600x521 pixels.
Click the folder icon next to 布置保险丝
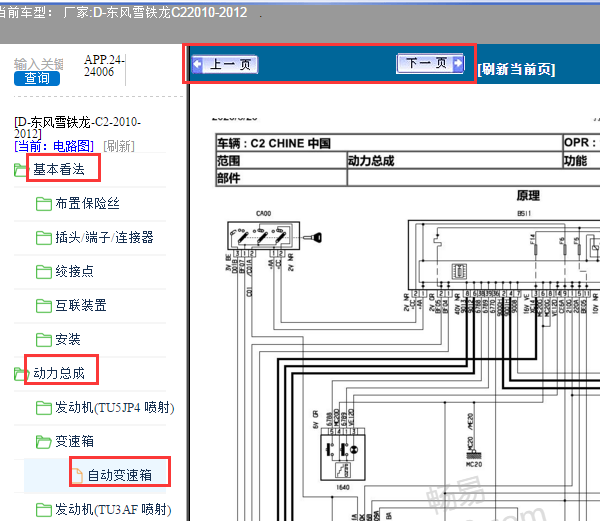coord(44,204)
